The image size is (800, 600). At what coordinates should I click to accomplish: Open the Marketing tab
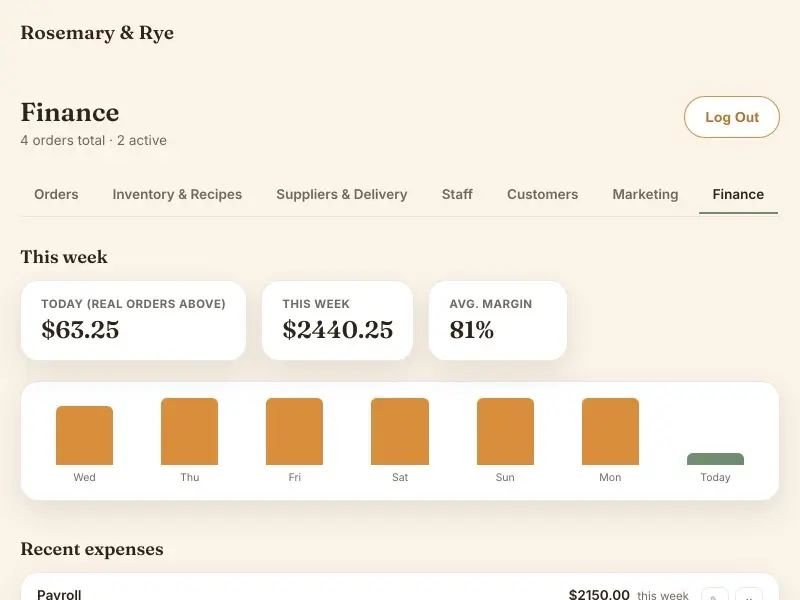(645, 194)
